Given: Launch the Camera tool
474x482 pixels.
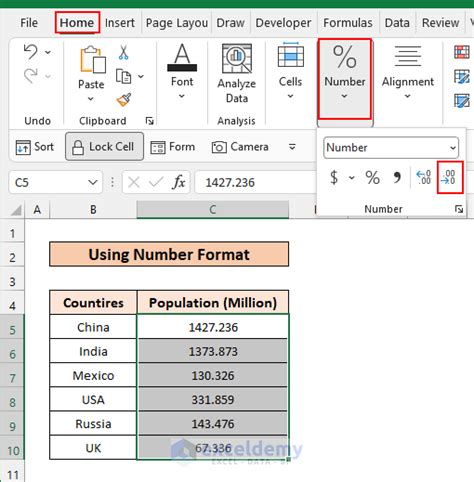Looking at the screenshot, I should click(240, 147).
